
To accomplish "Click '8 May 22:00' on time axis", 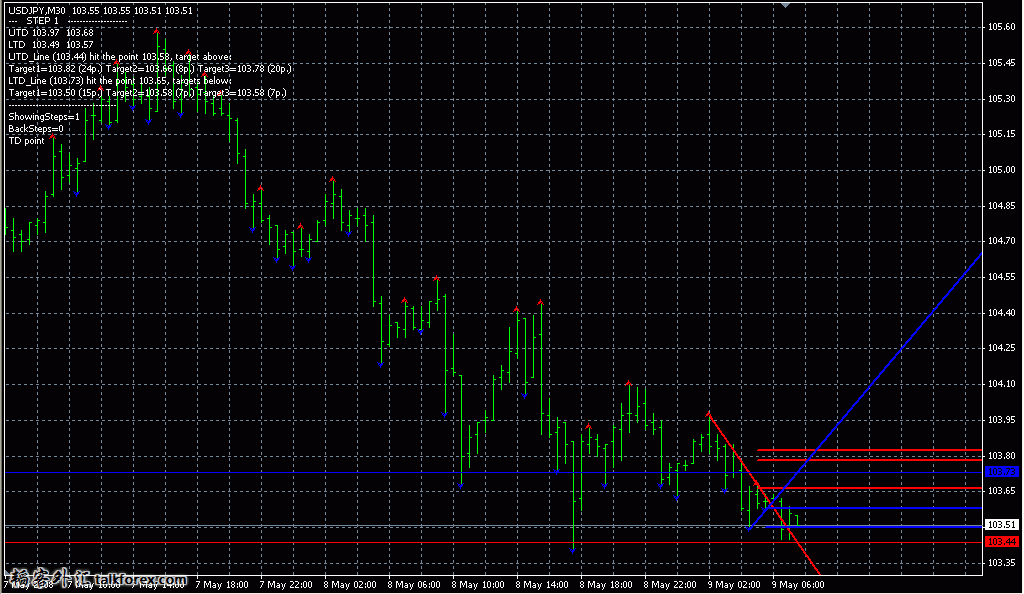I will click(670, 585).
